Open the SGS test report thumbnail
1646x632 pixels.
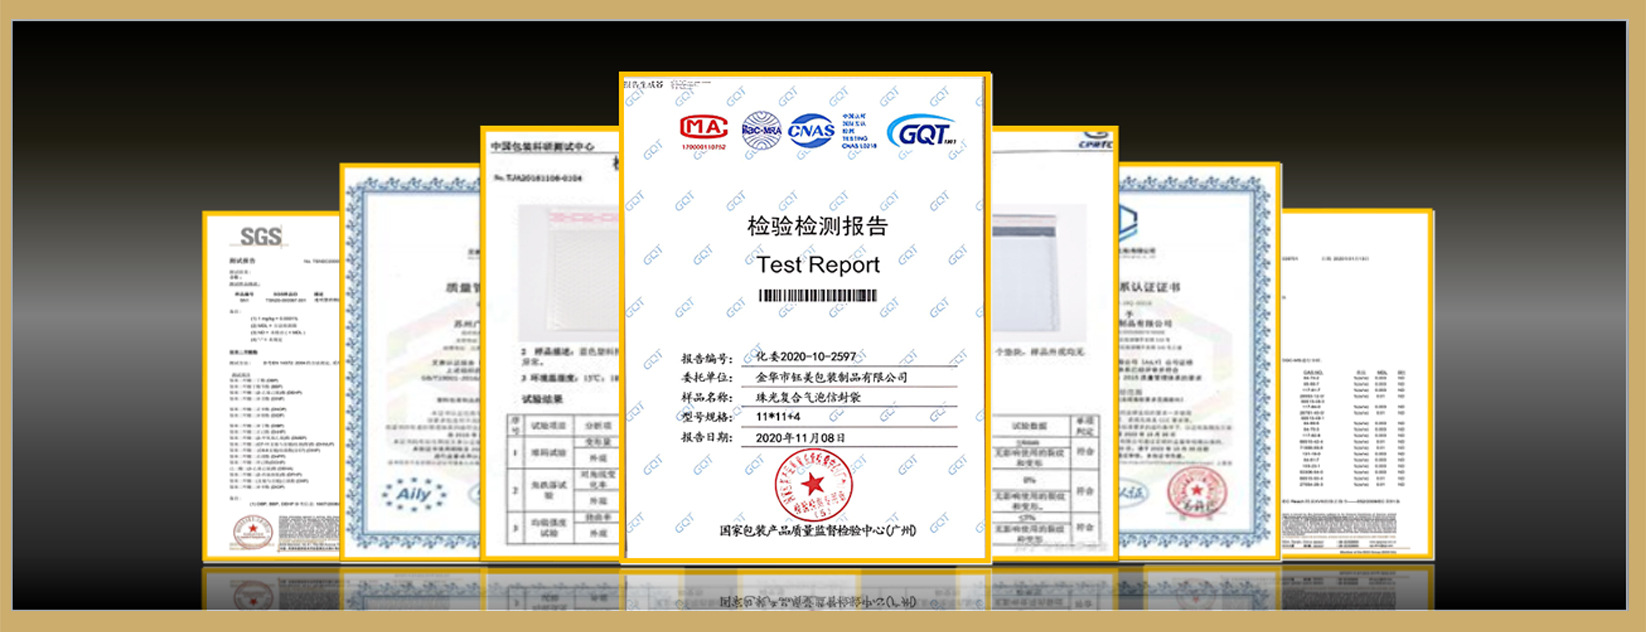coord(272,385)
